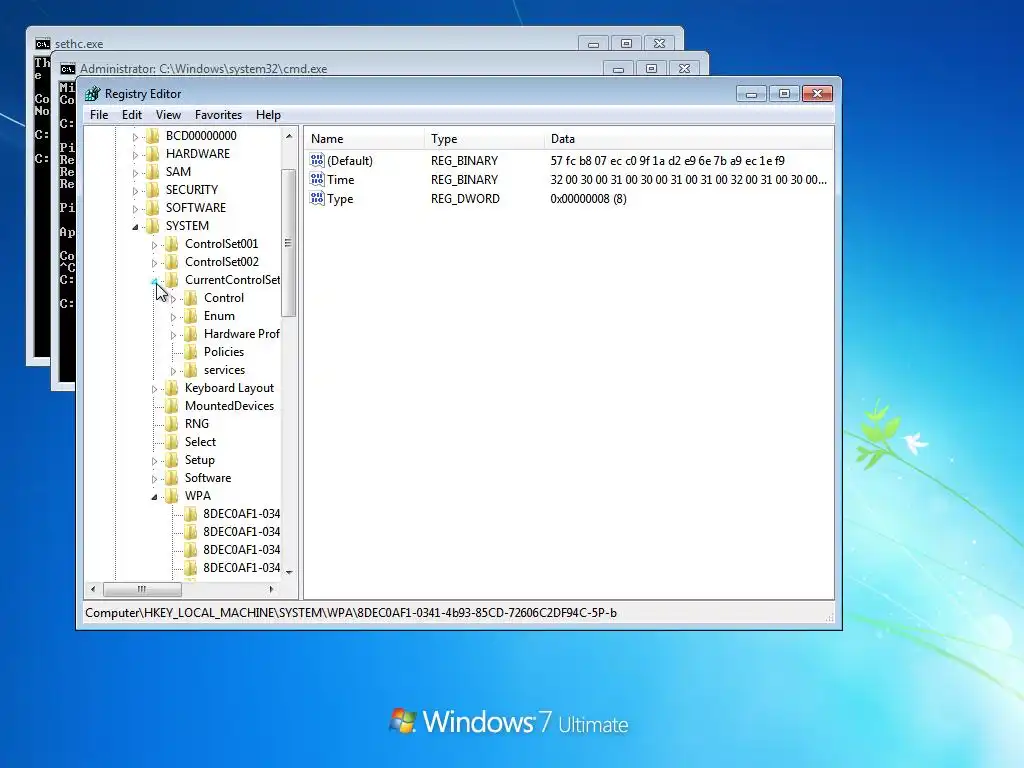Click the tree horizontal scrollbar thumb

tap(142, 589)
